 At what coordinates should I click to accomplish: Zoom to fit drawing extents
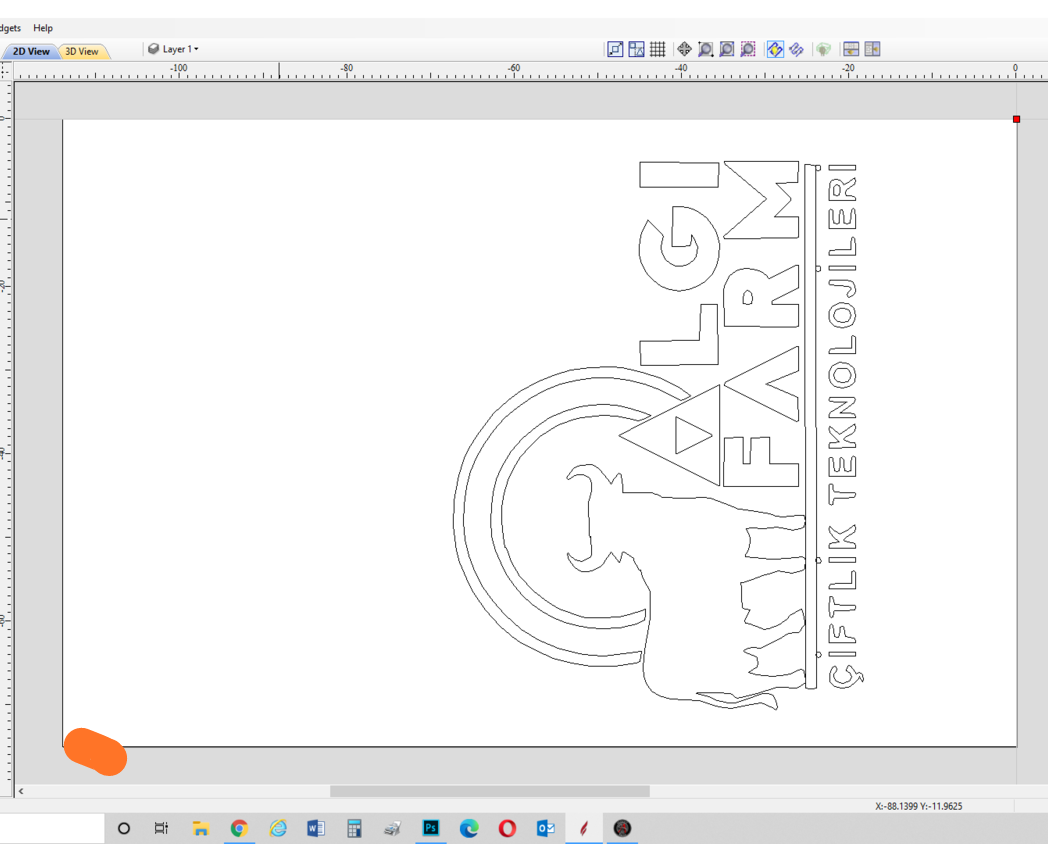click(727, 49)
